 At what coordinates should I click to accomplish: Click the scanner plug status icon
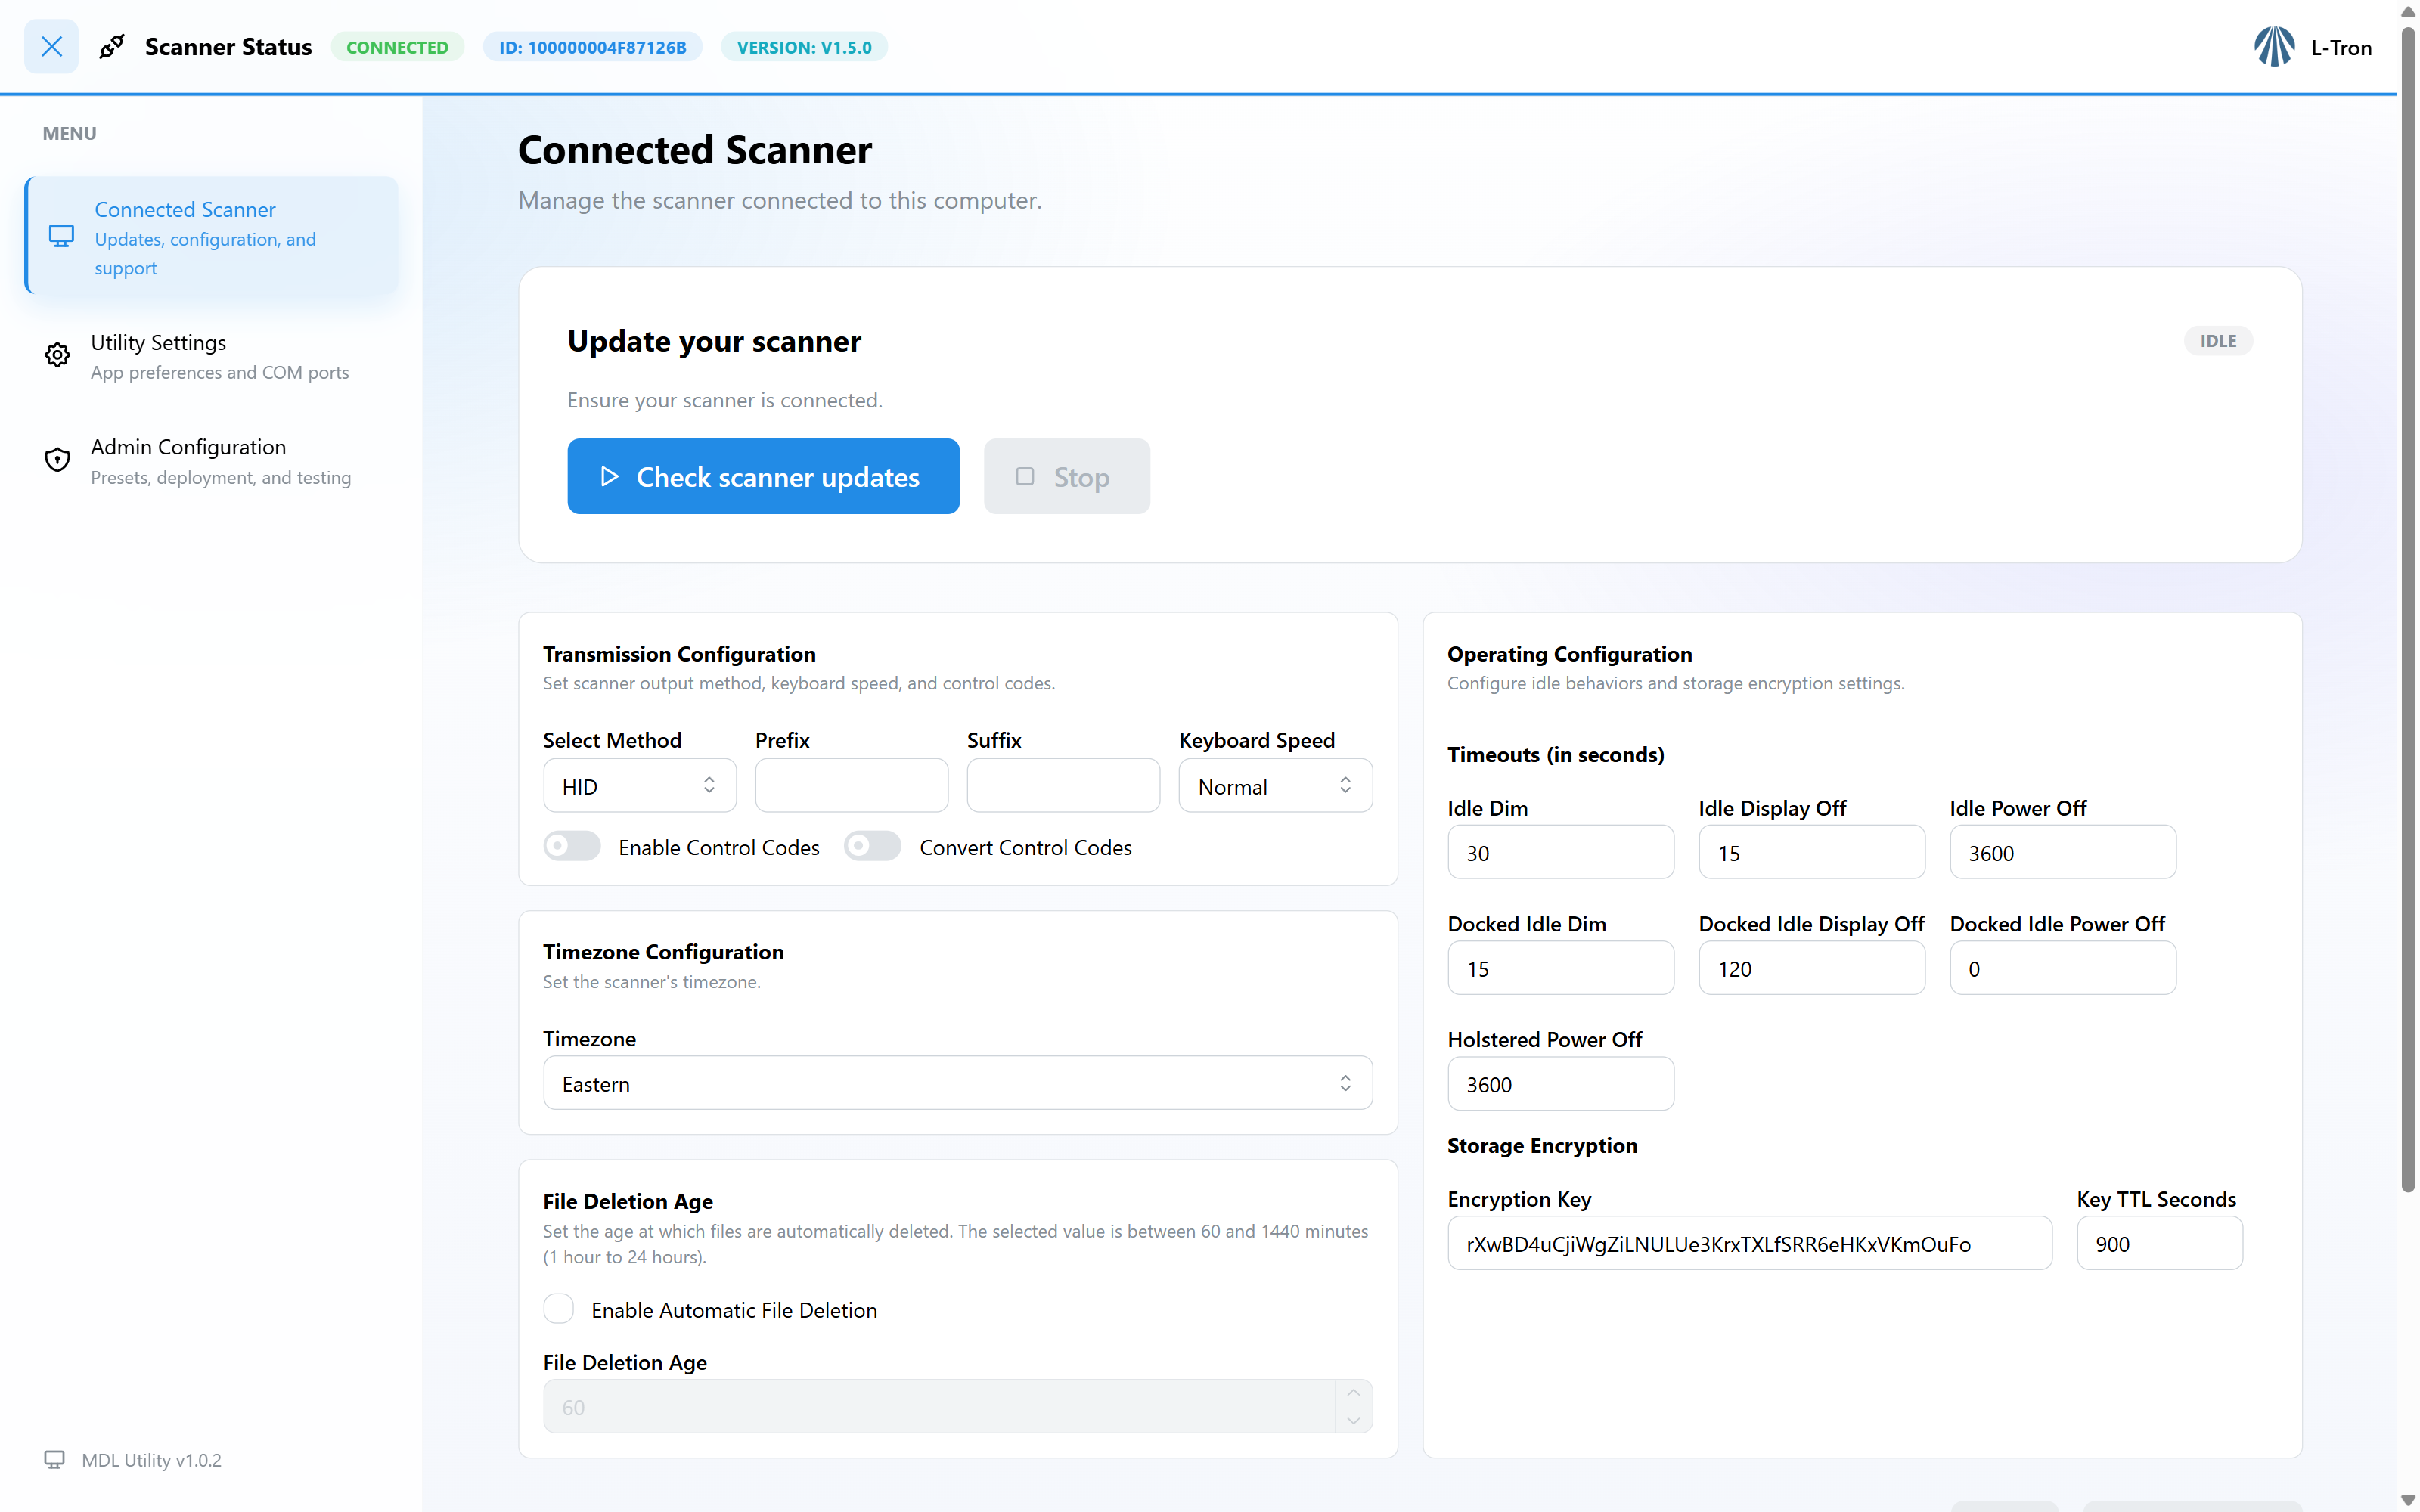112,46
